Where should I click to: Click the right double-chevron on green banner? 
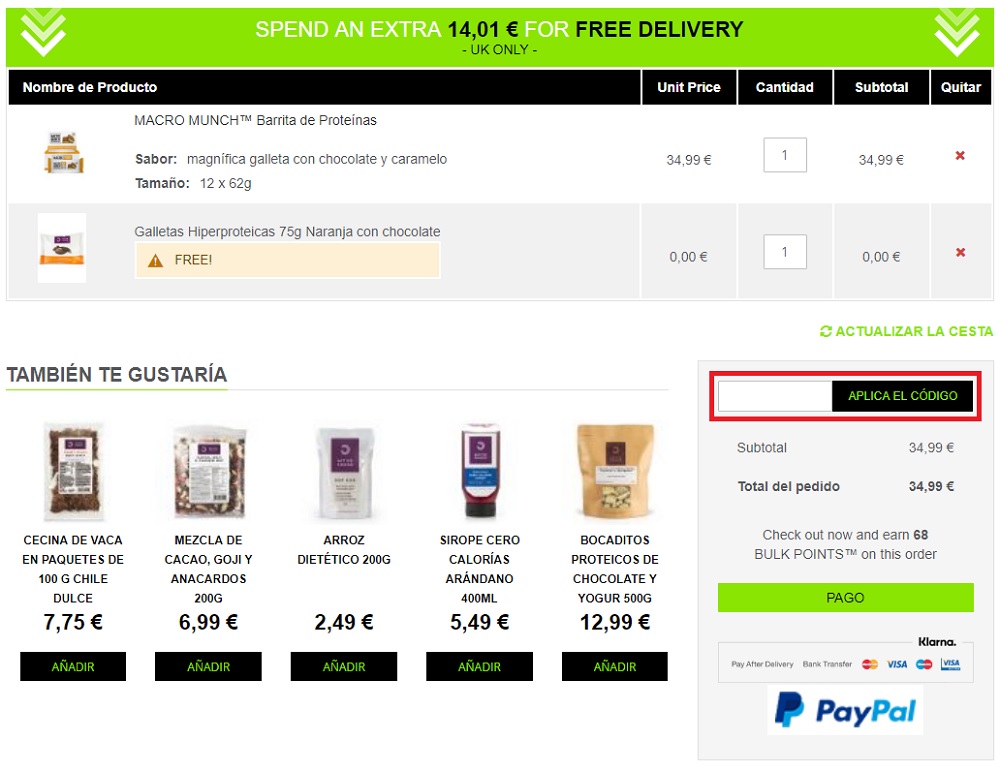tap(957, 32)
